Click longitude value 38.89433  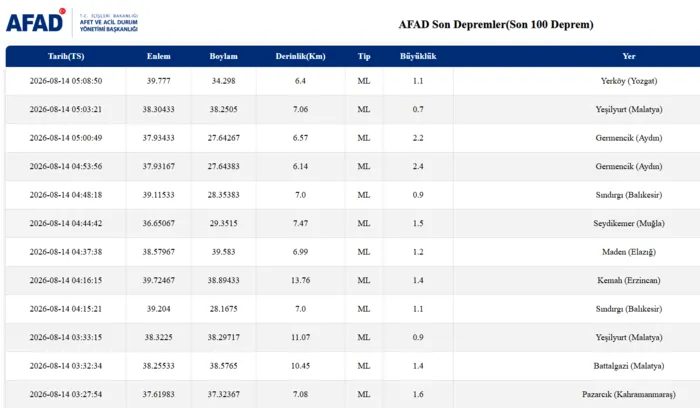click(224, 280)
